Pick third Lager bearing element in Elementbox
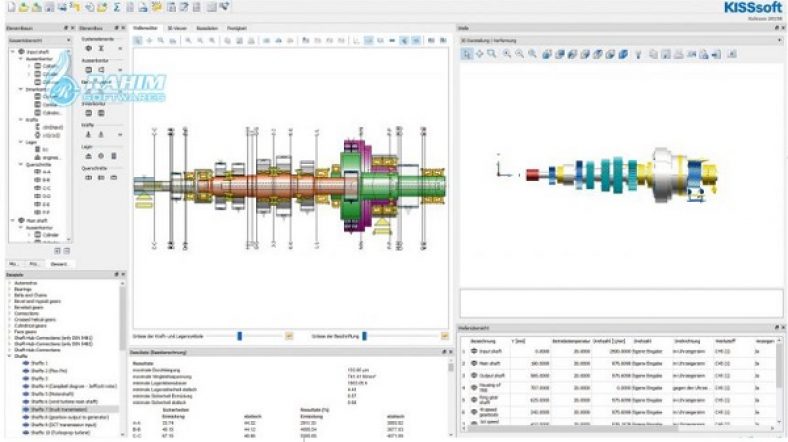Screen dimensions: 788x442 114,156
